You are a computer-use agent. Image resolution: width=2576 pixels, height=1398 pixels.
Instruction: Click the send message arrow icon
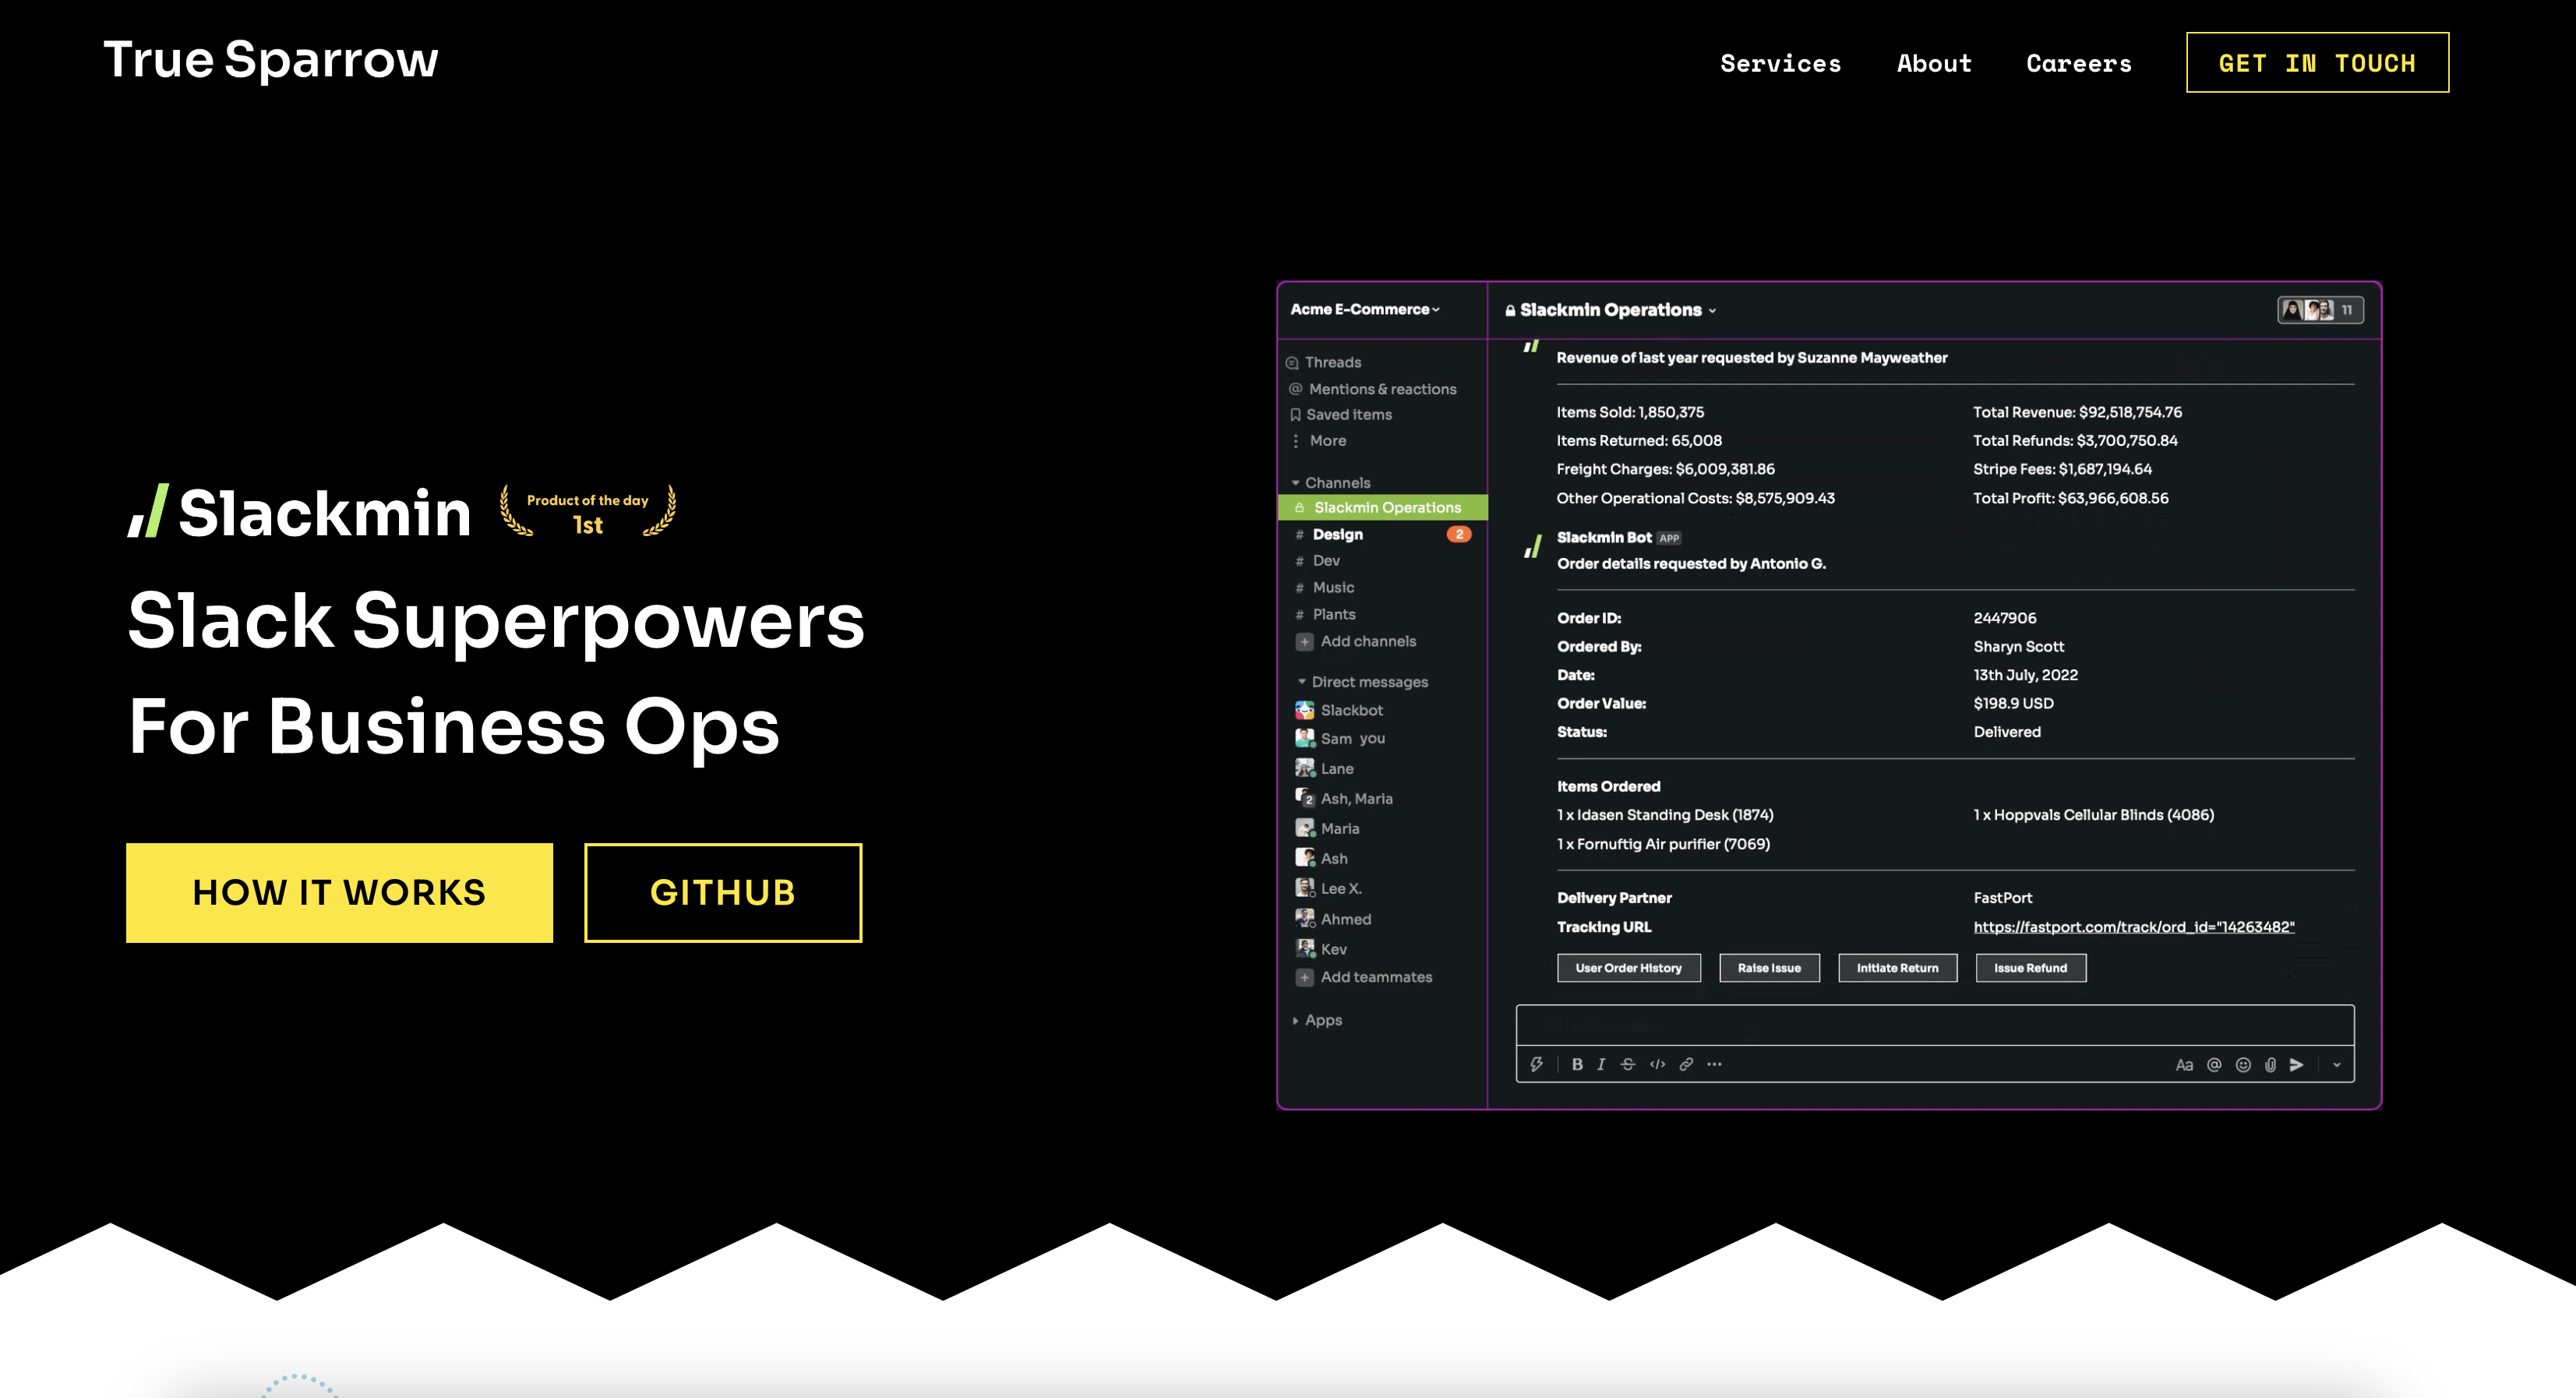pos(2297,1065)
